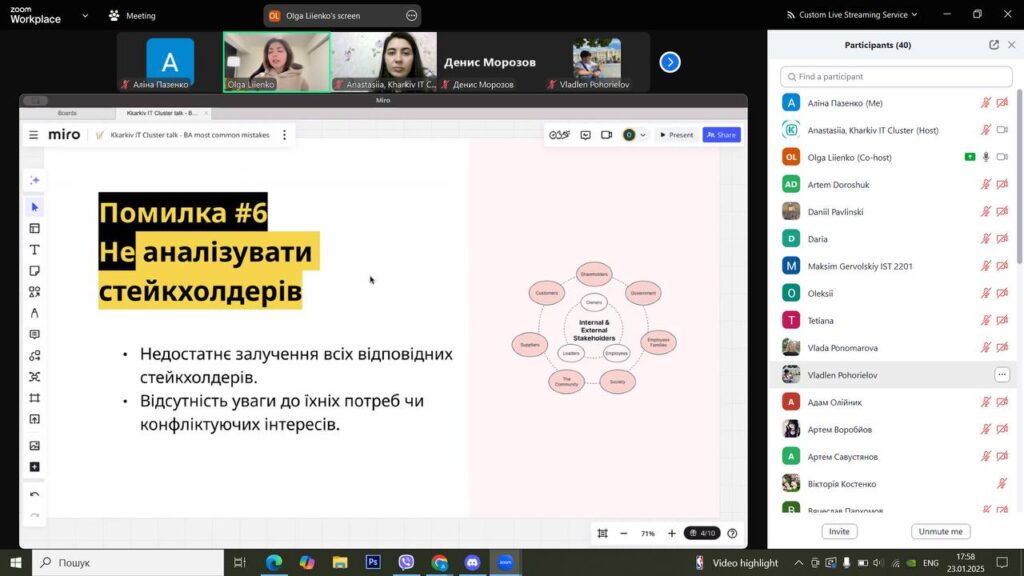
Task: Open Photoshop from the taskbar
Action: (x=373, y=562)
